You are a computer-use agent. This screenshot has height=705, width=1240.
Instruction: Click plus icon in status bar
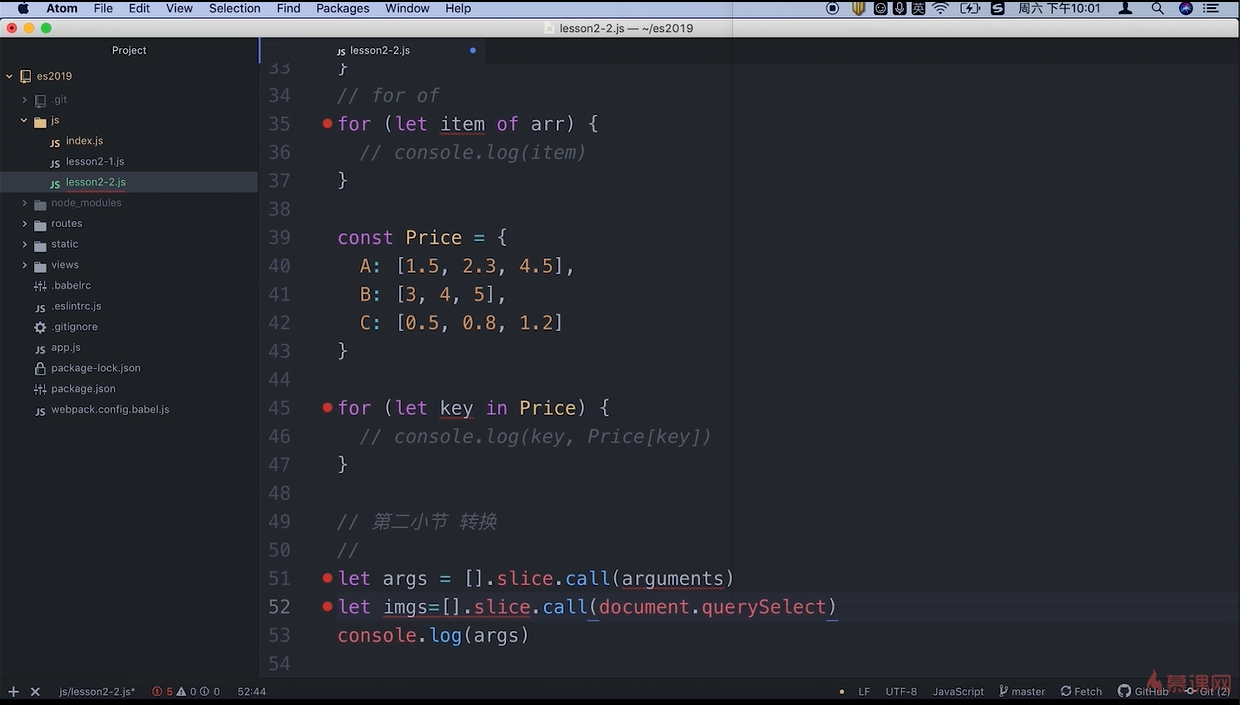coord(13,691)
